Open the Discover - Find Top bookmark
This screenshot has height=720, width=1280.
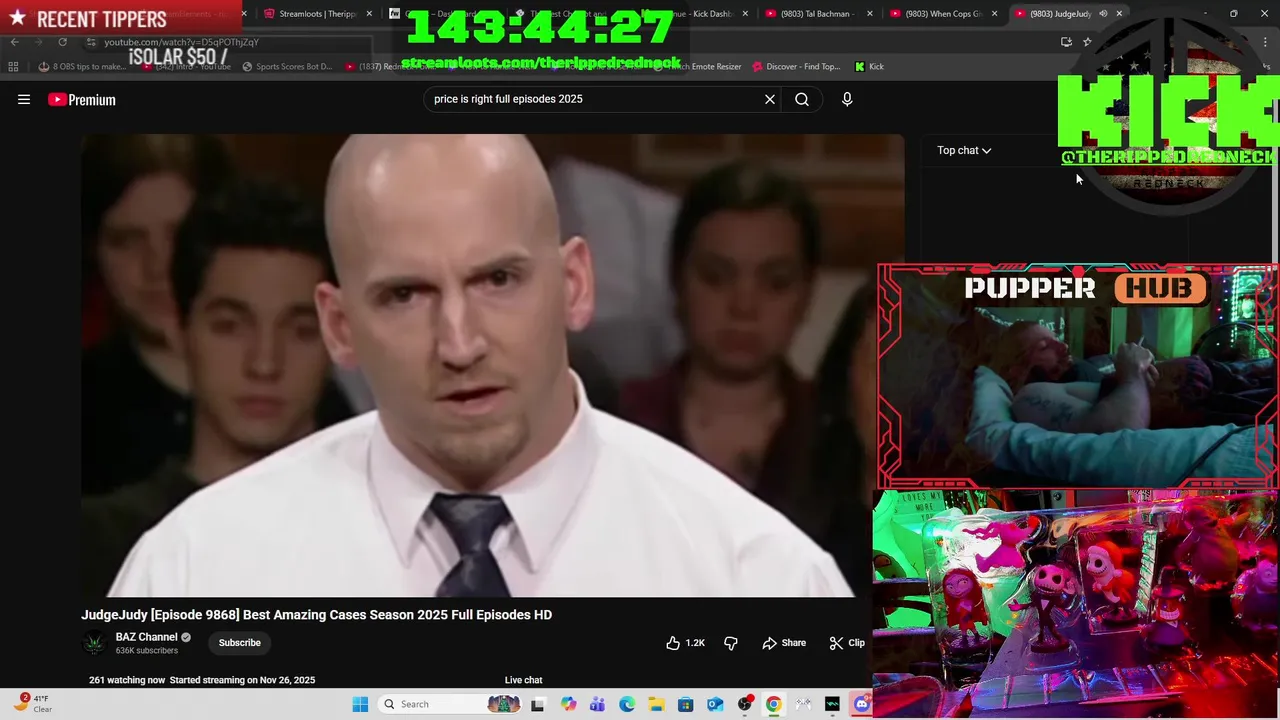(796, 67)
